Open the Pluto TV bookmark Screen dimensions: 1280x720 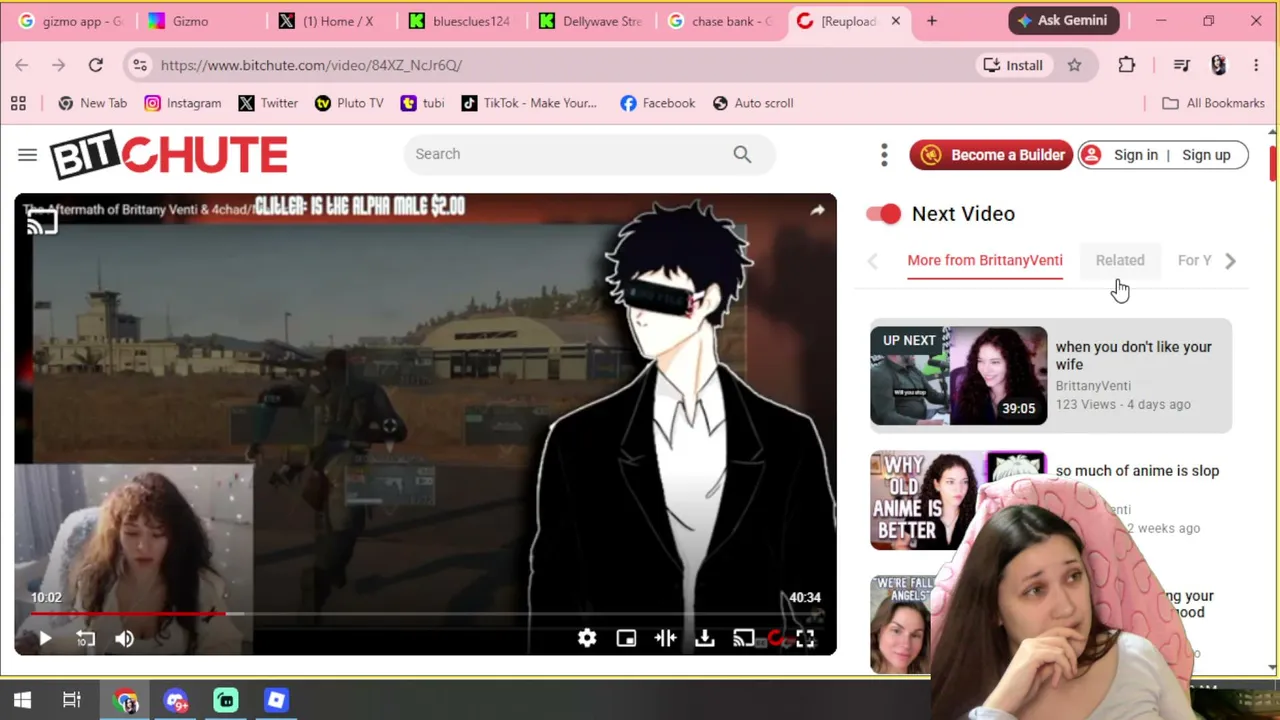tap(349, 103)
